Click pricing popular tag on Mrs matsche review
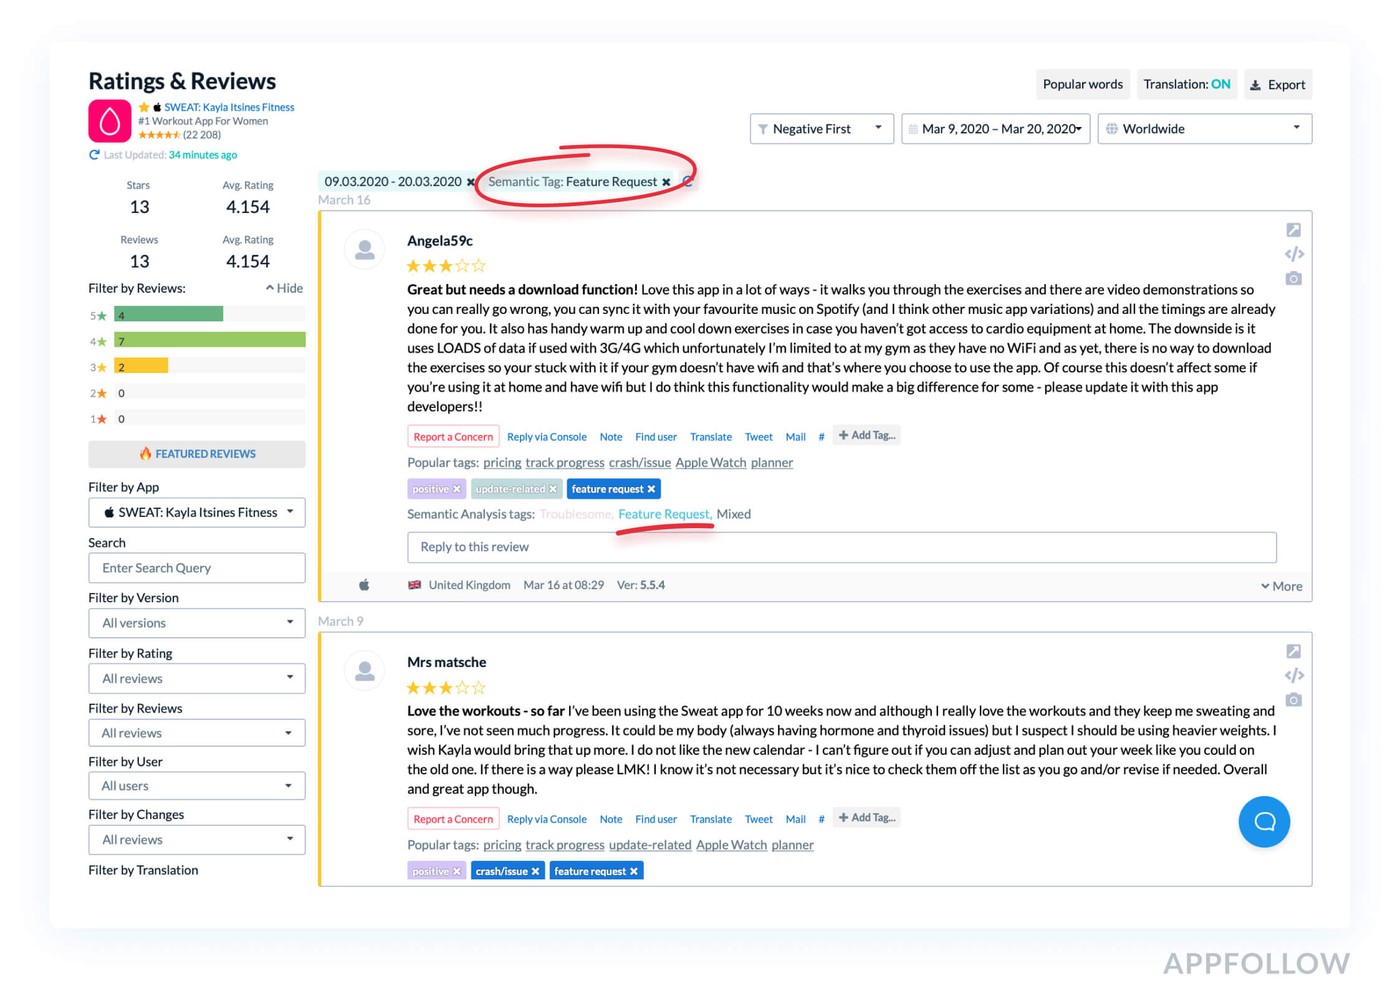 [x=502, y=845]
